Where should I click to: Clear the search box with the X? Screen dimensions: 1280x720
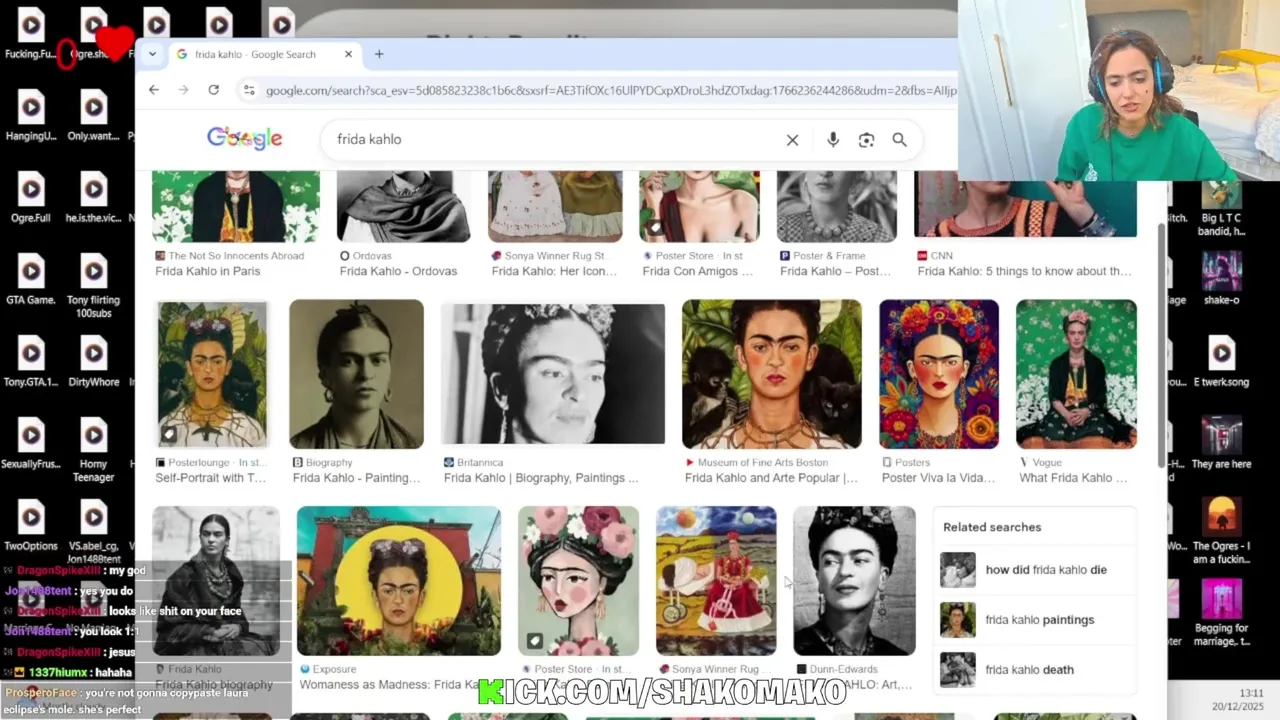click(792, 140)
